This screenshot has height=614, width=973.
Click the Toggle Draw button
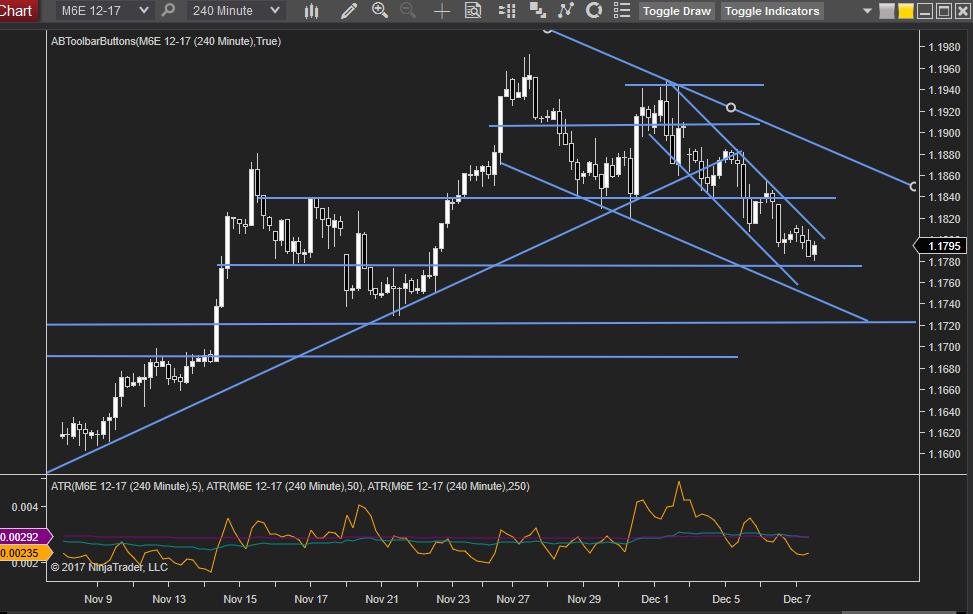coord(676,11)
